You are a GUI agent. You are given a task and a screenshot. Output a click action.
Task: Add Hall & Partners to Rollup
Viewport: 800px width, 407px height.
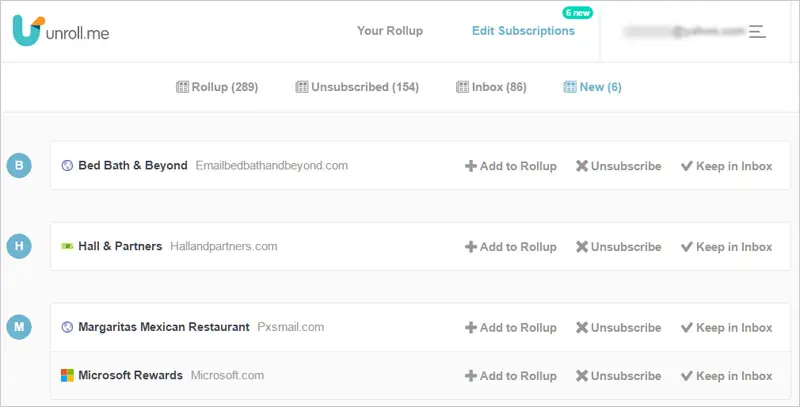pyautogui.click(x=511, y=246)
